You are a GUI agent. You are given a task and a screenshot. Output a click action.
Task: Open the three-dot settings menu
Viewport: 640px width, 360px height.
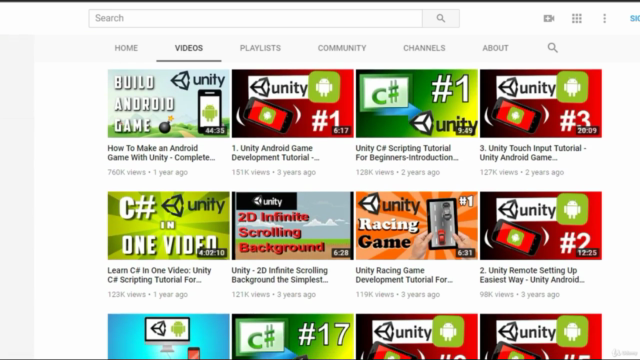click(604, 18)
